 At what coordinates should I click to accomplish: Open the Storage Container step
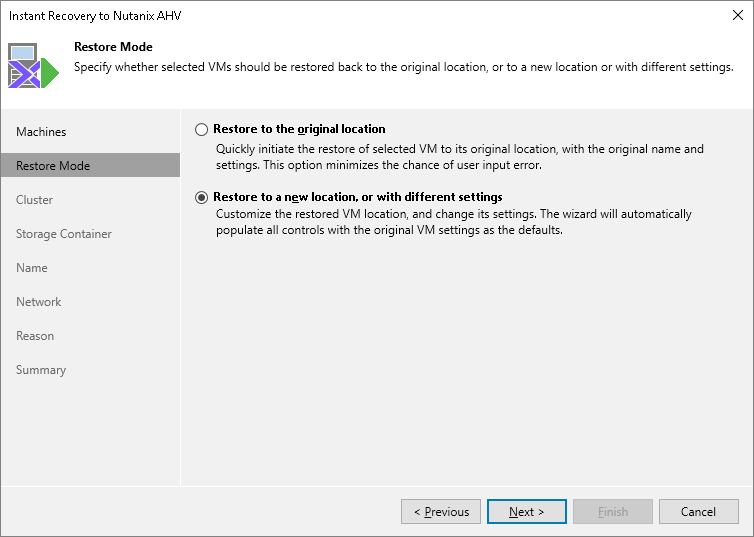64,234
